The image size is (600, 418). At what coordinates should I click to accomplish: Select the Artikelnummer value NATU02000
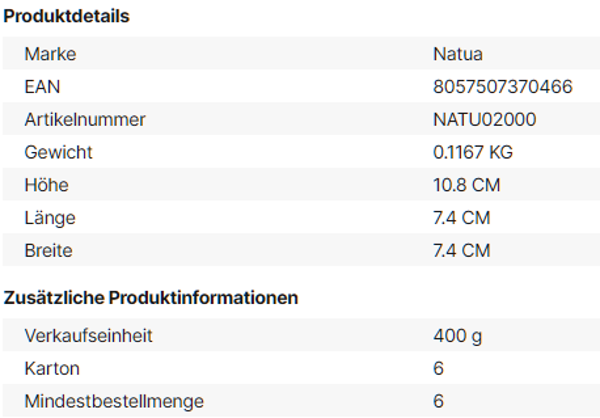coord(484,120)
